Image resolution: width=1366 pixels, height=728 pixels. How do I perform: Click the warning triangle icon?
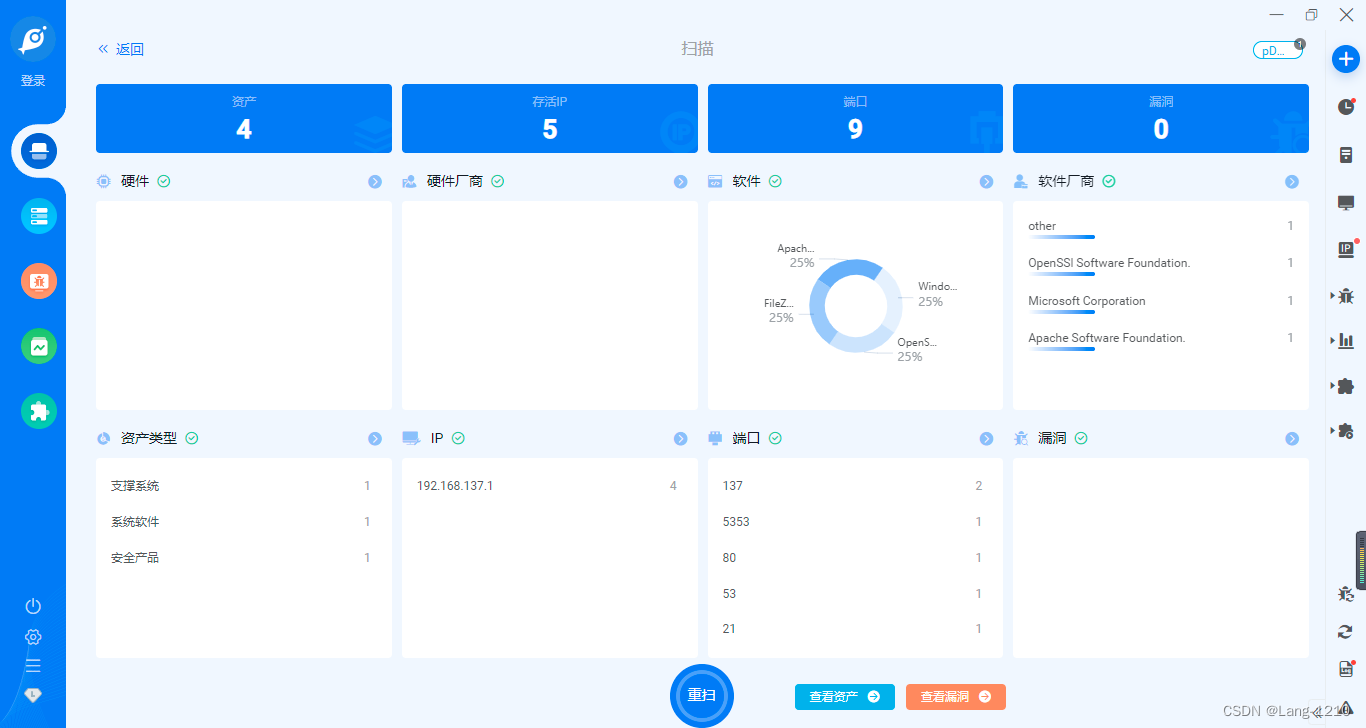click(1346, 708)
